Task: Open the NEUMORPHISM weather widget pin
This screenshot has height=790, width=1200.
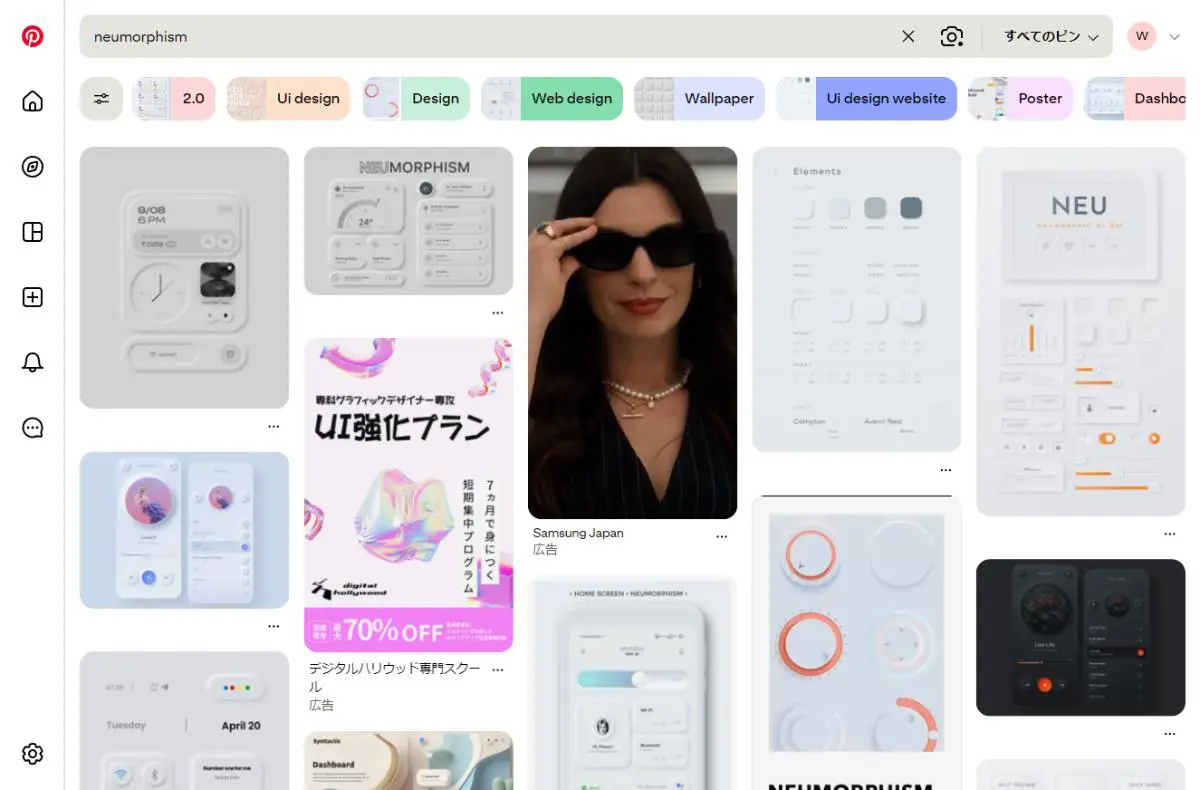Action: click(x=408, y=221)
